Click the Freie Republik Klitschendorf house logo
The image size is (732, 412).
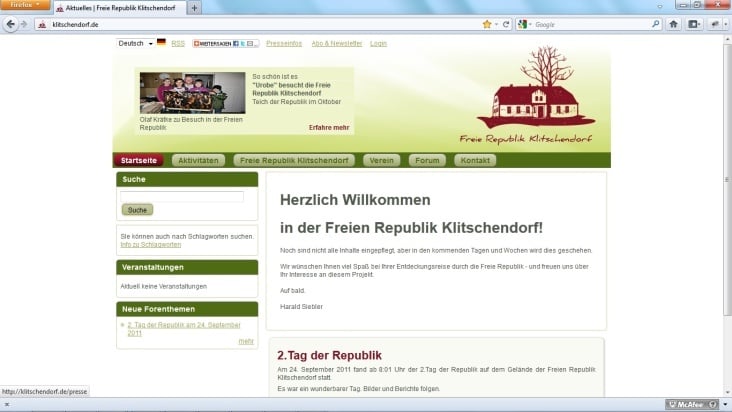pos(534,96)
